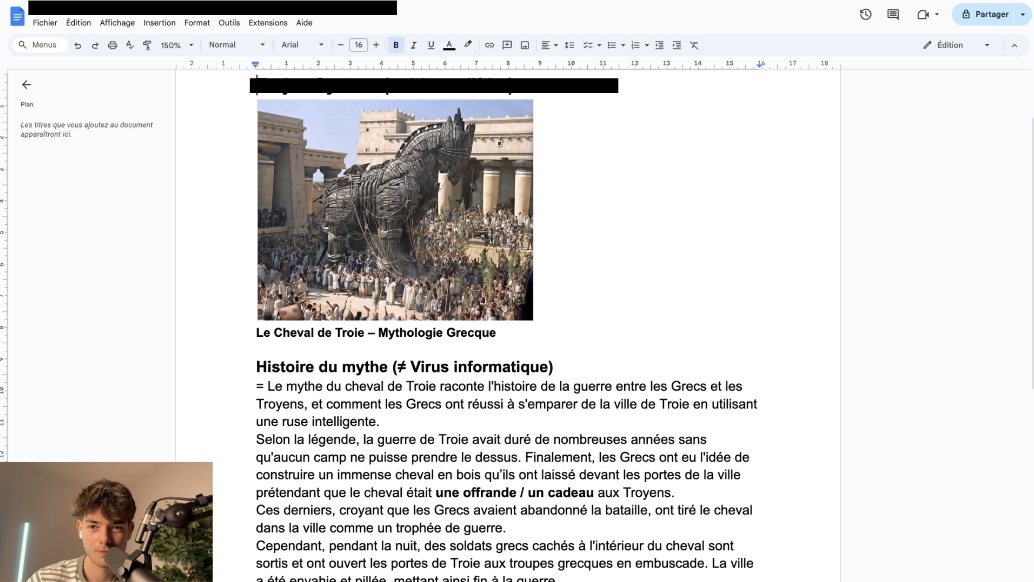Viewport: 1034px width, 582px height.
Task: View the version history clock icon
Action: [865, 15]
